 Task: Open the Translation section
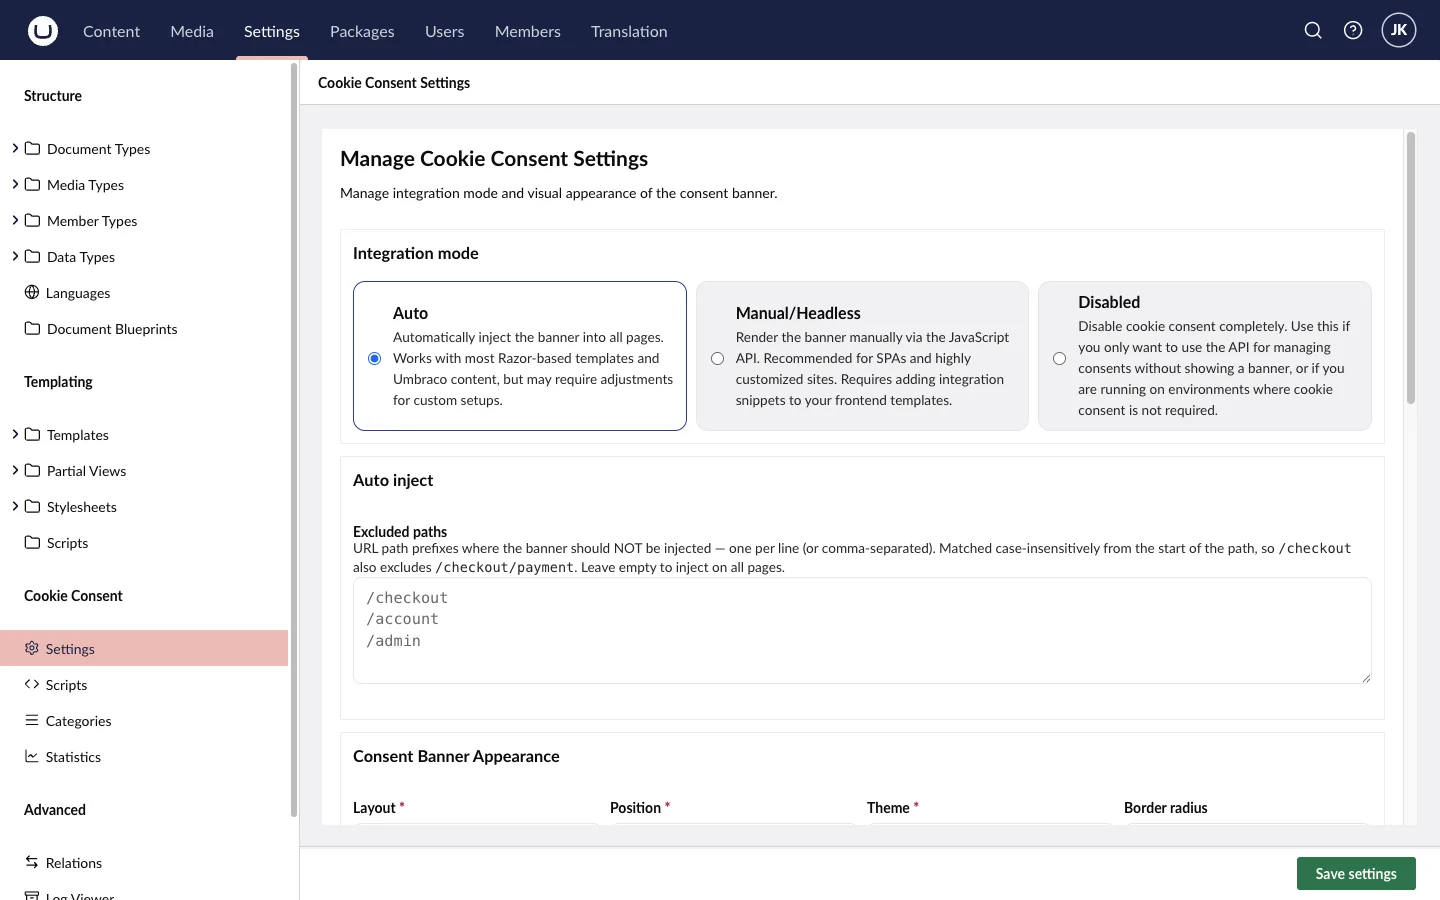click(629, 31)
